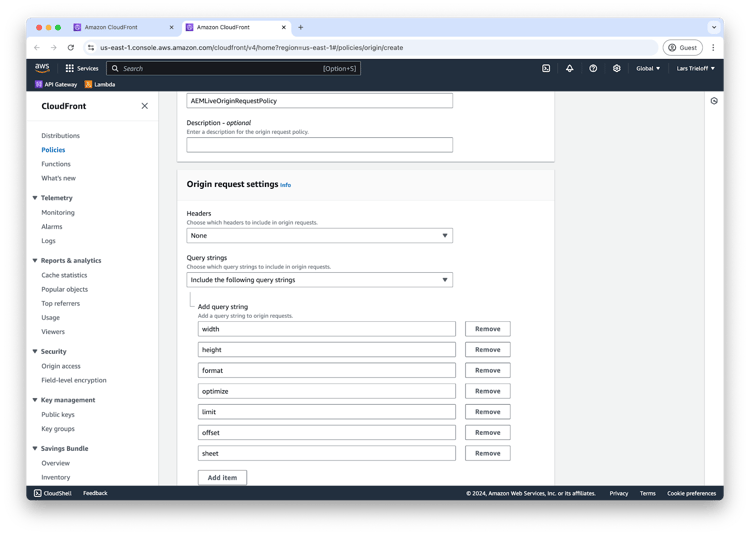This screenshot has width=750, height=535.
Task: Open Logs under Telemetry
Action: tap(48, 240)
